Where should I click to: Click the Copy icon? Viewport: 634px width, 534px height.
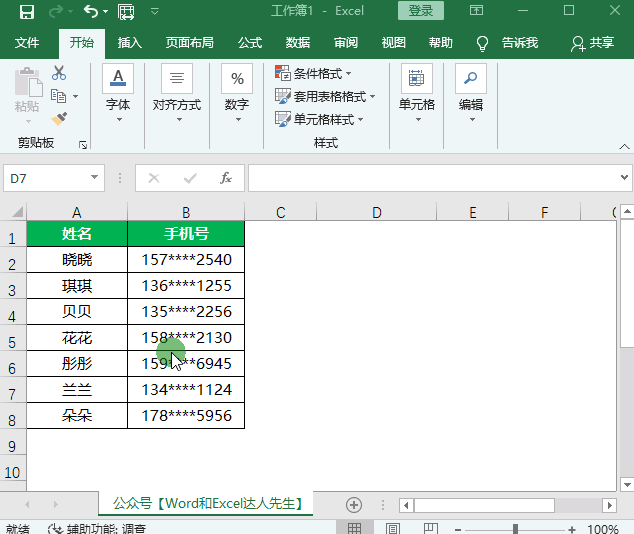59,96
